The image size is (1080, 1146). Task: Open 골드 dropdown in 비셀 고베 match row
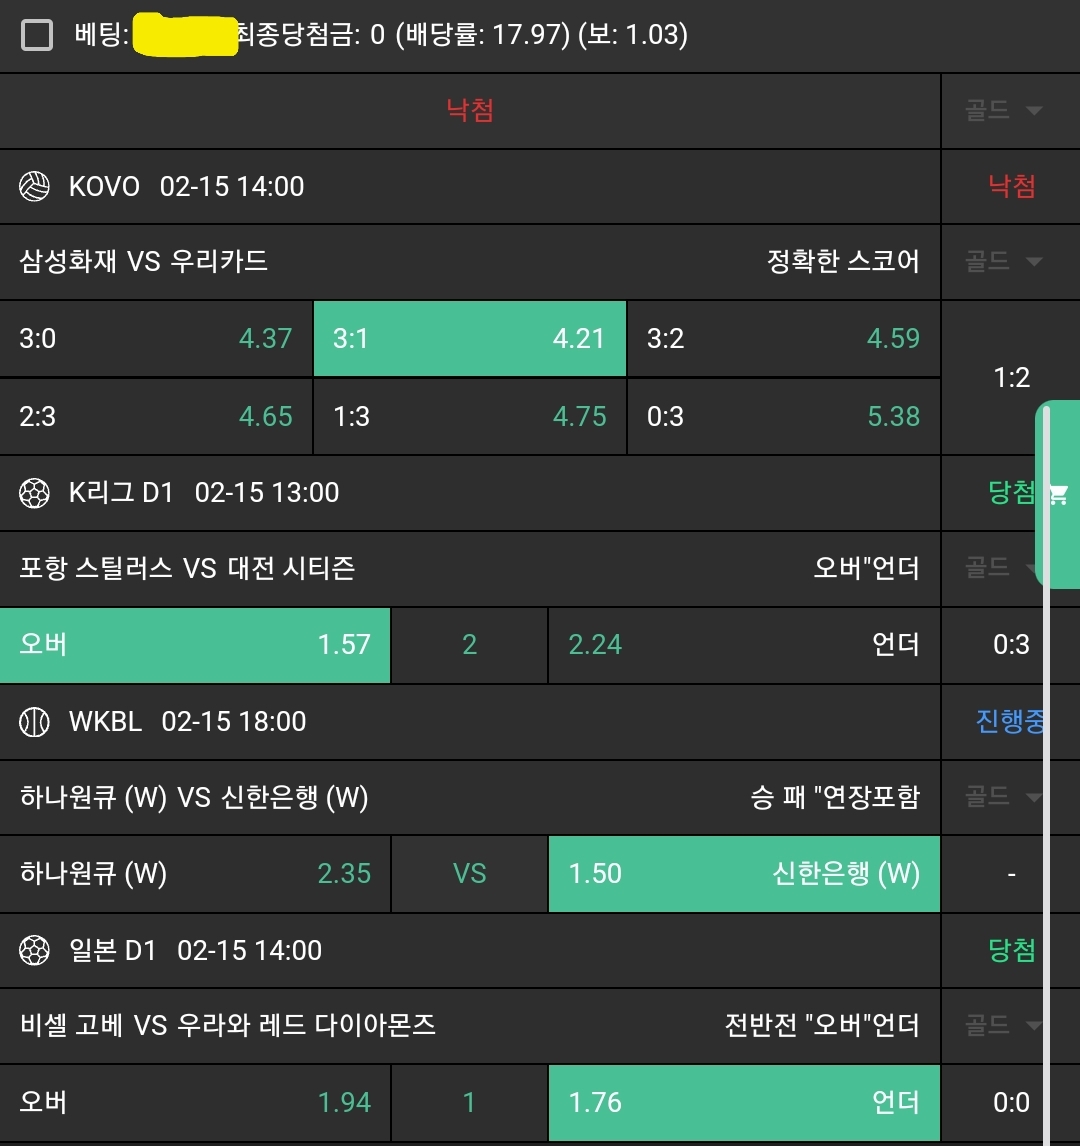pyautogui.click(x=1003, y=1026)
